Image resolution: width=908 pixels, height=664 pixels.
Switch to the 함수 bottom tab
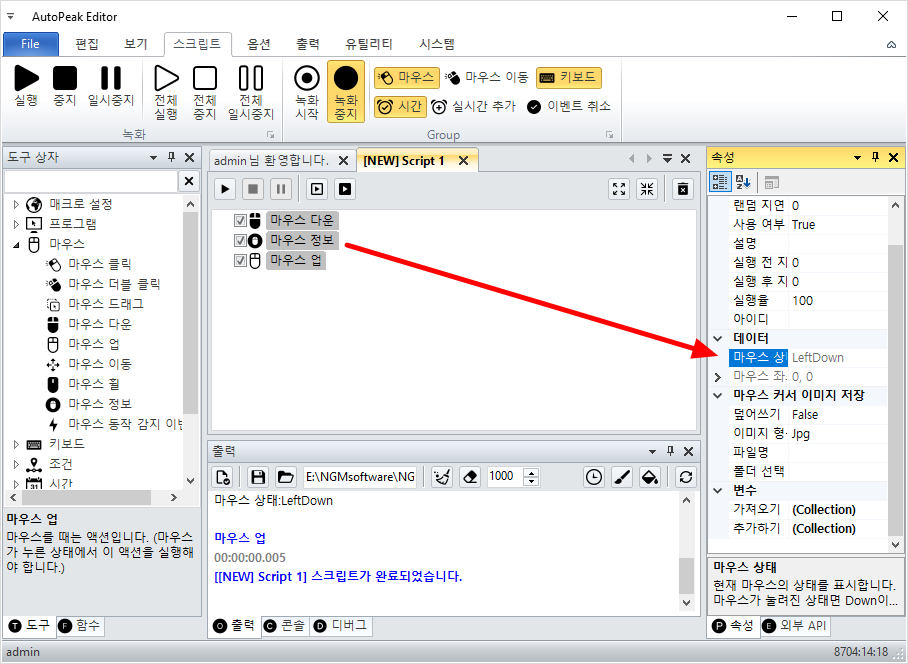coord(81,625)
